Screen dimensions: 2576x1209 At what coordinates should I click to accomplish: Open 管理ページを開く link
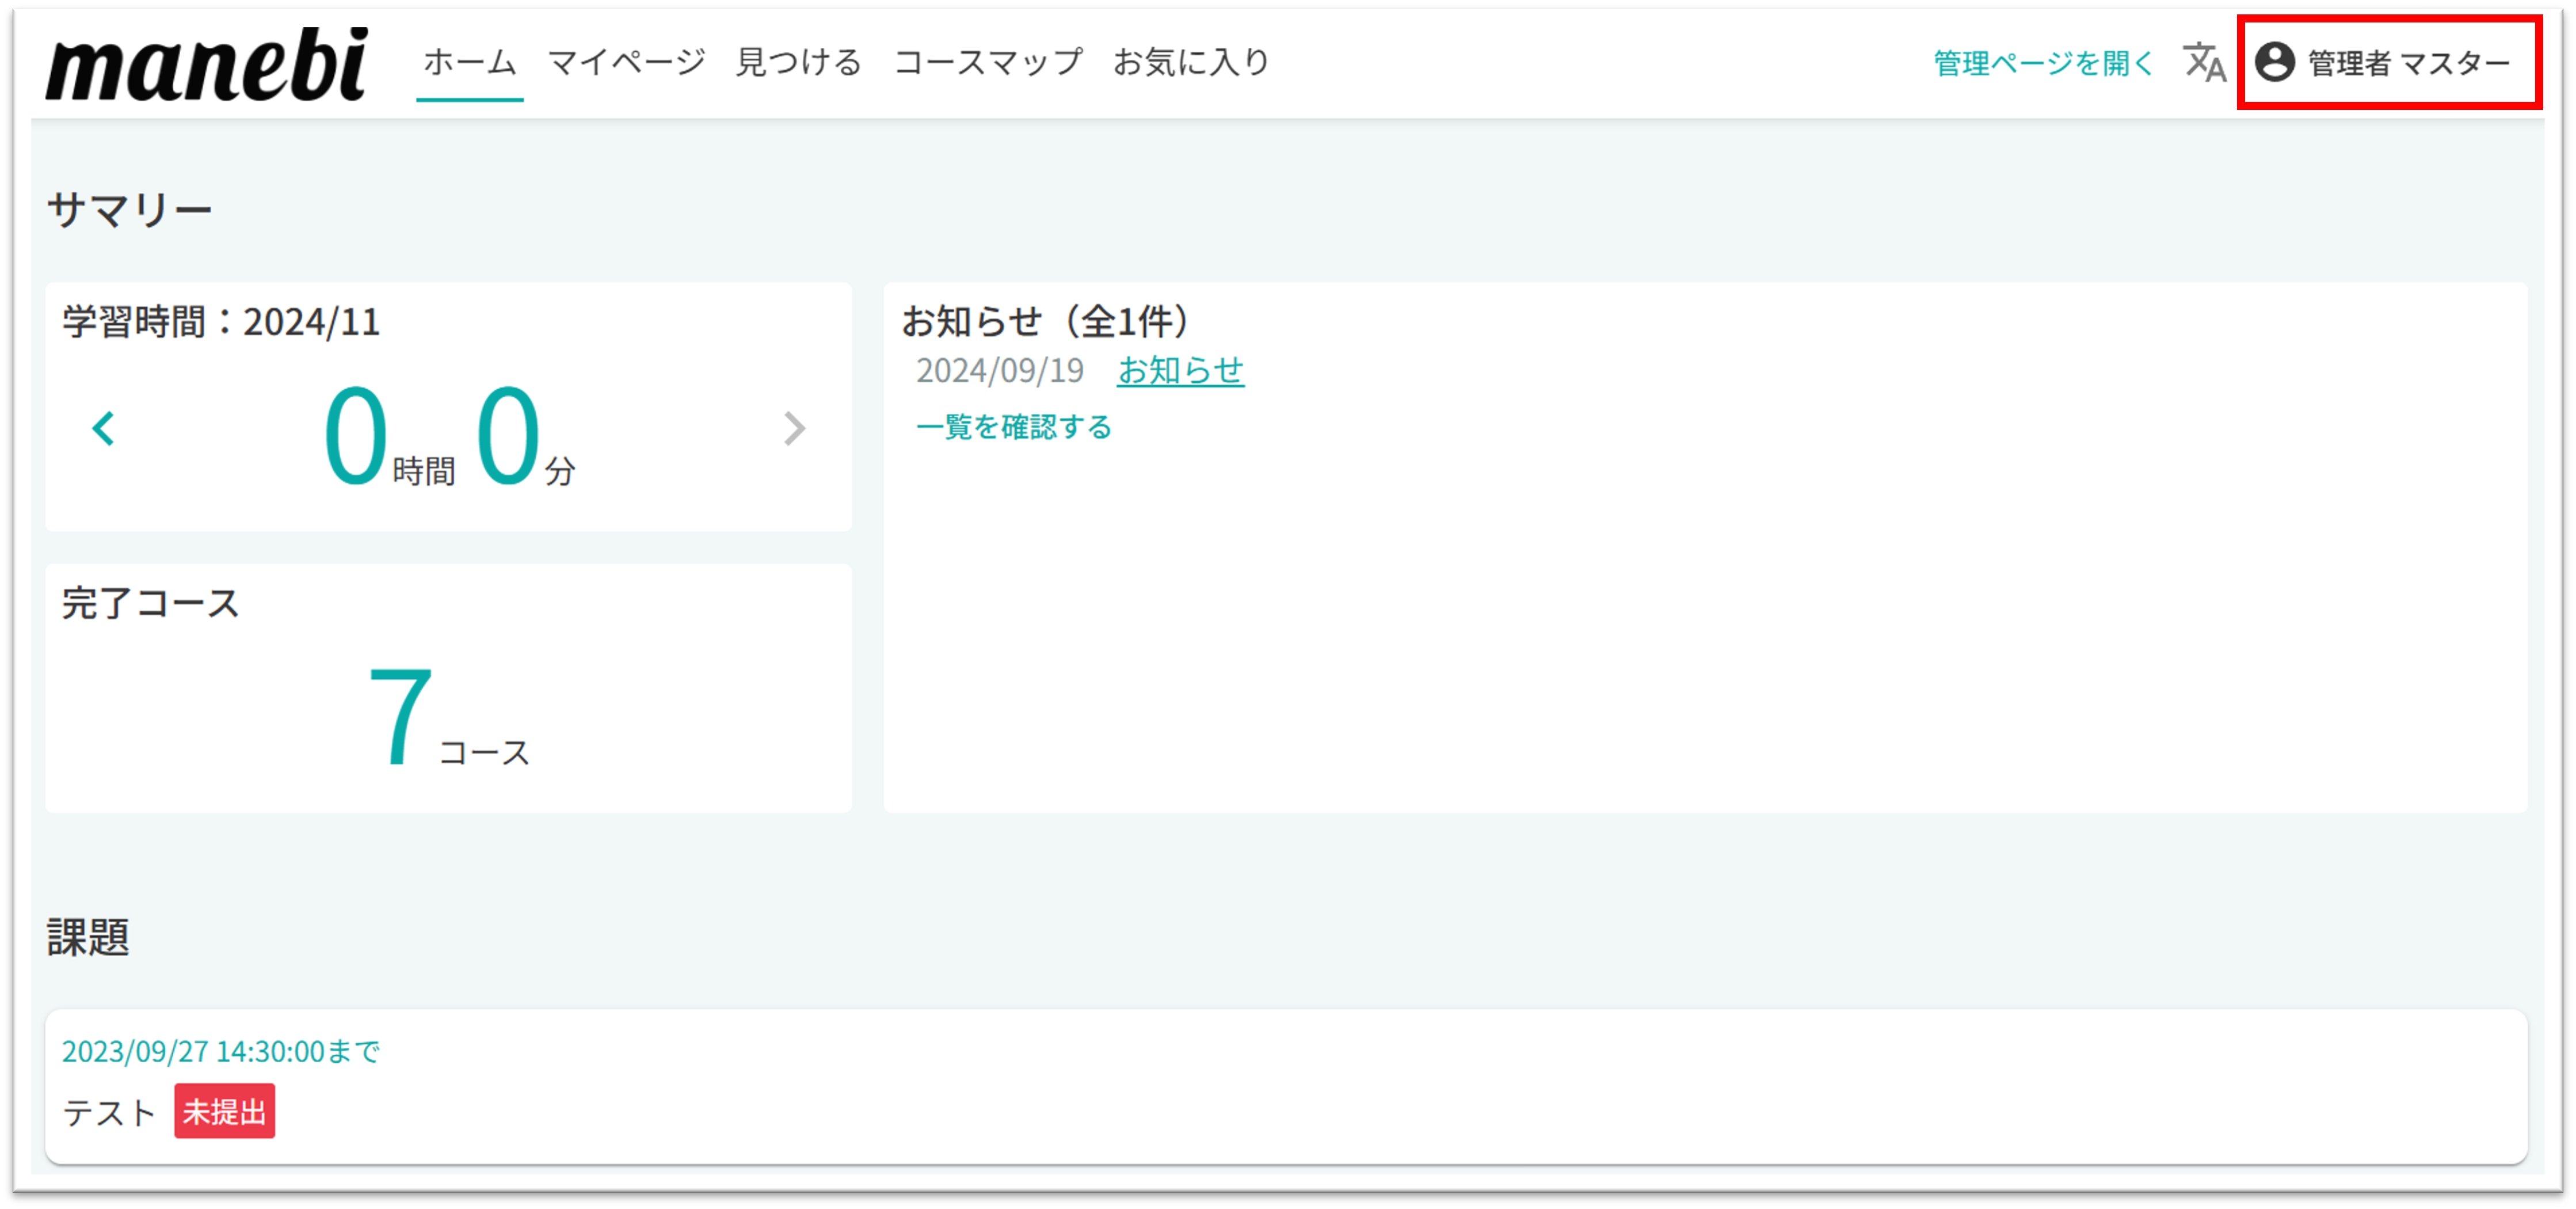coord(2043,63)
